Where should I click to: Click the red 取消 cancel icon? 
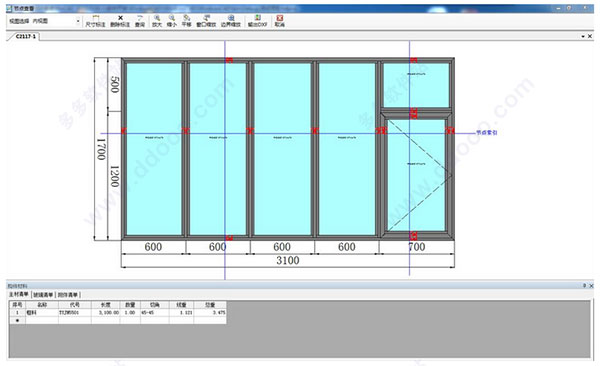click(x=280, y=21)
